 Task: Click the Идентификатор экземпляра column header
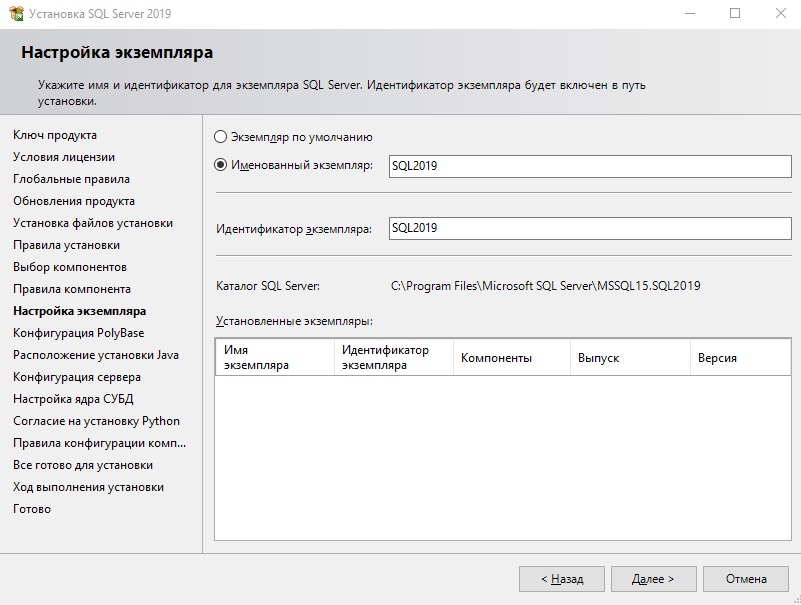(x=393, y=357)
